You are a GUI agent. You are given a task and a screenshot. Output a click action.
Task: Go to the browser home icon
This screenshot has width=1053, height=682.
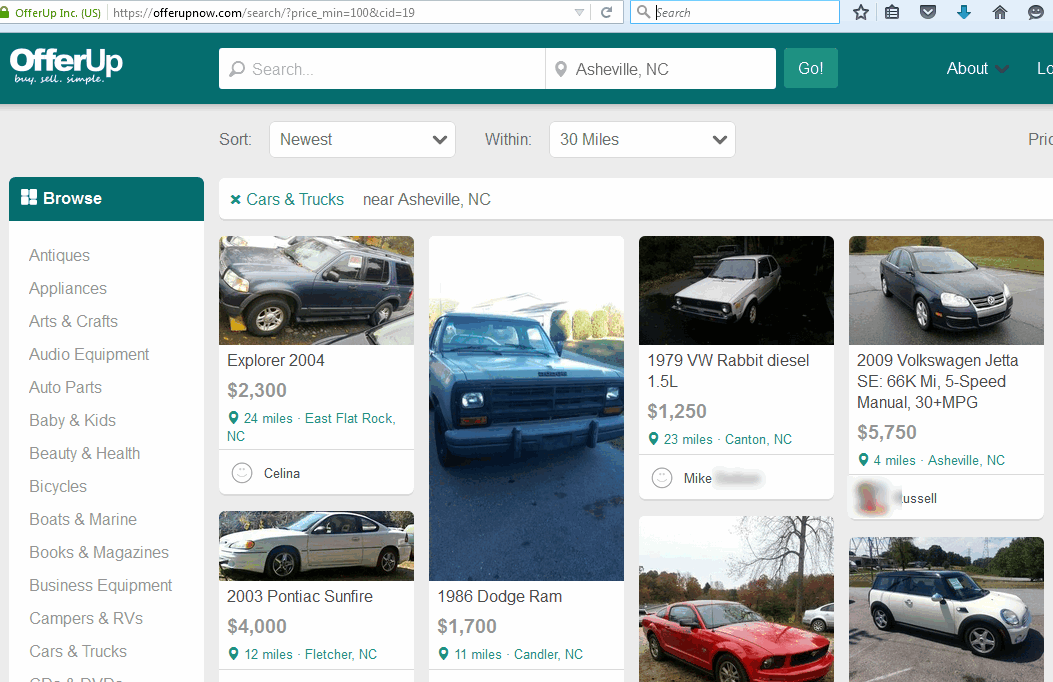pyautogui.click(x=1000, y=12)
